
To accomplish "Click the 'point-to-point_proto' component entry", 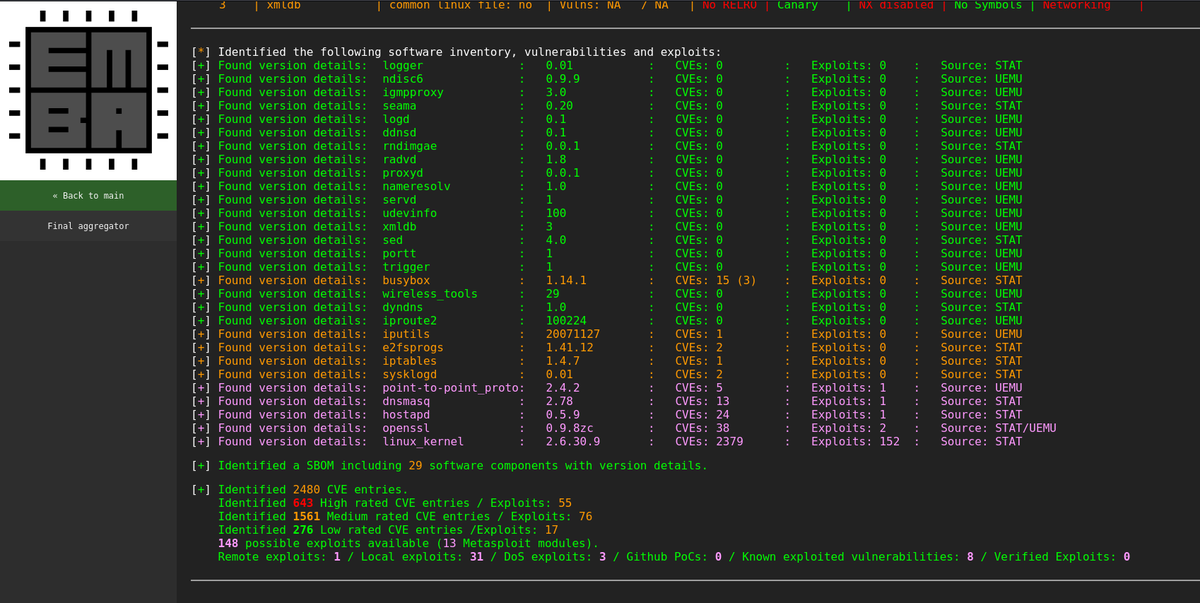I will click(451, 388).
